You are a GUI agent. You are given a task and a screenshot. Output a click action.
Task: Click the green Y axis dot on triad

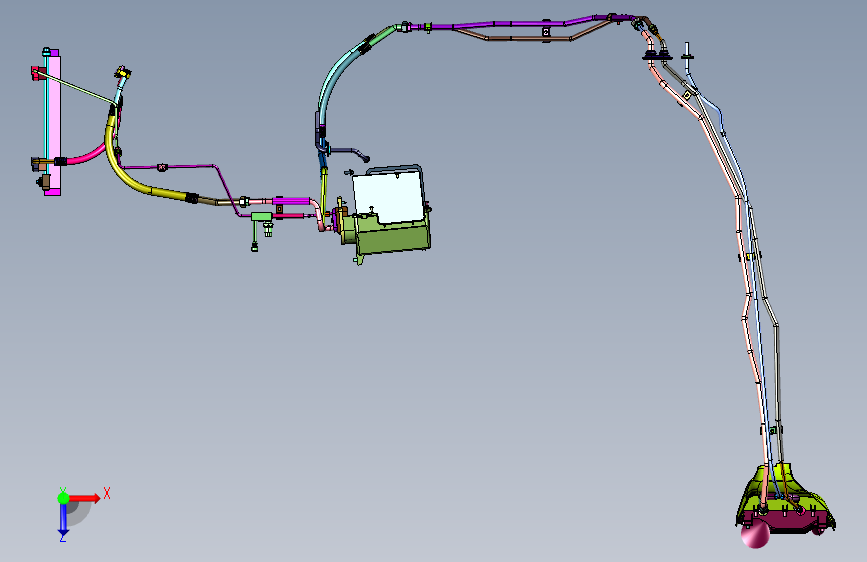(63, 498)
